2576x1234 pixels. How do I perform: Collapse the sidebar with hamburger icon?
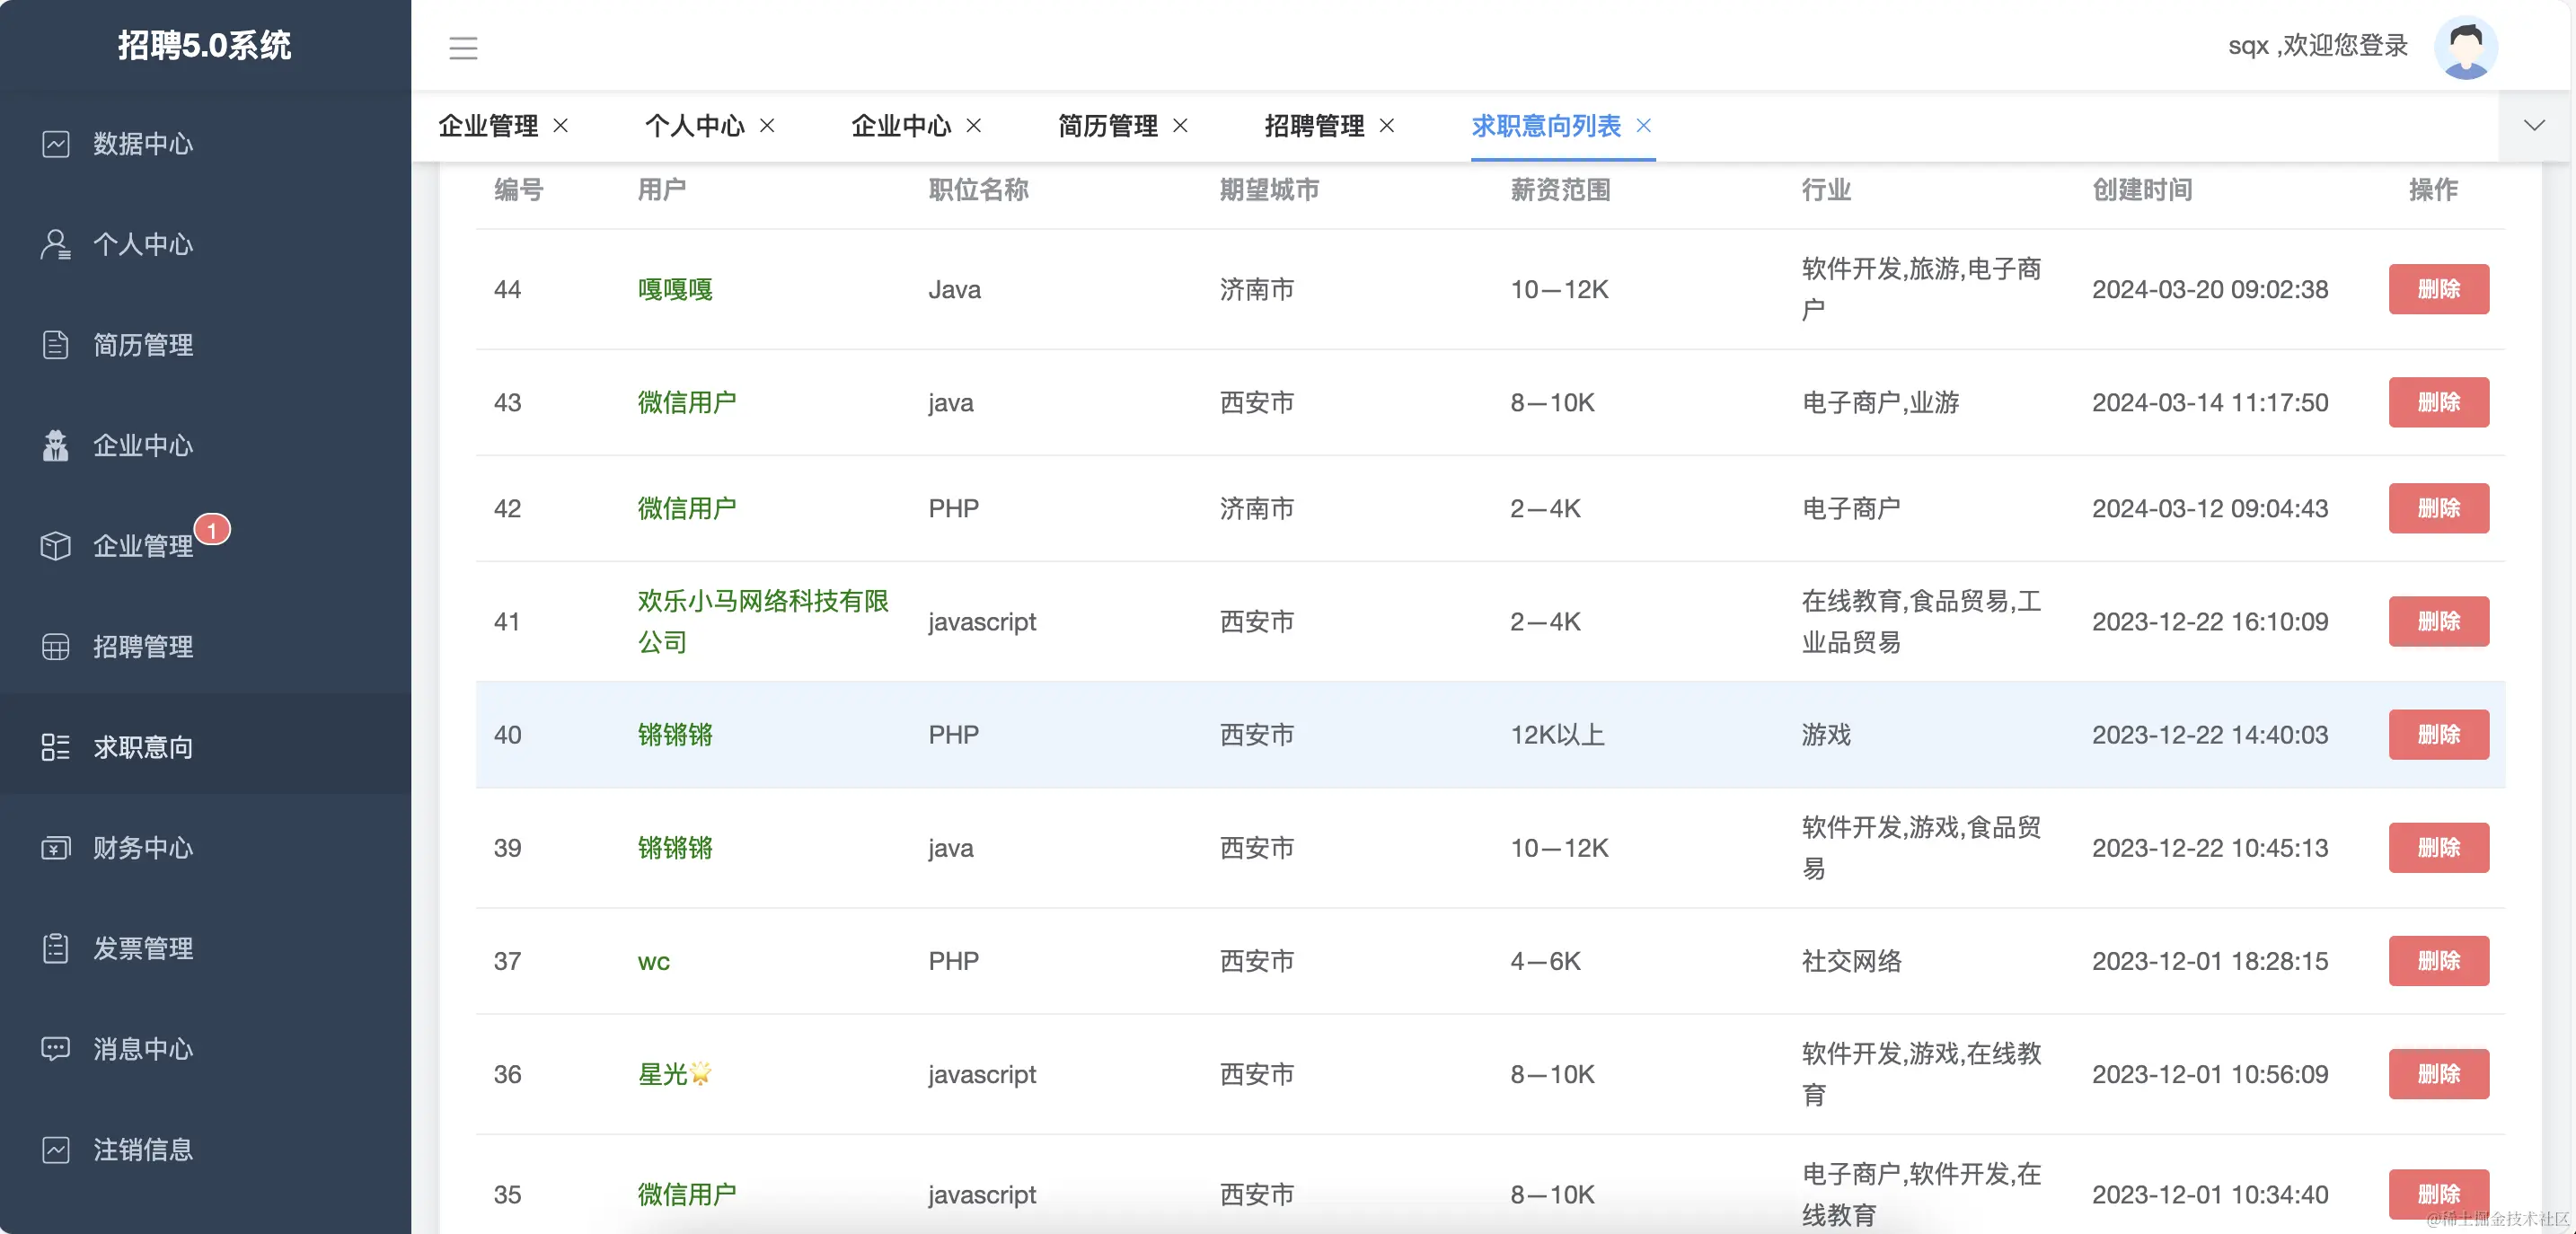pyautogui.click(x=463, y=47)
